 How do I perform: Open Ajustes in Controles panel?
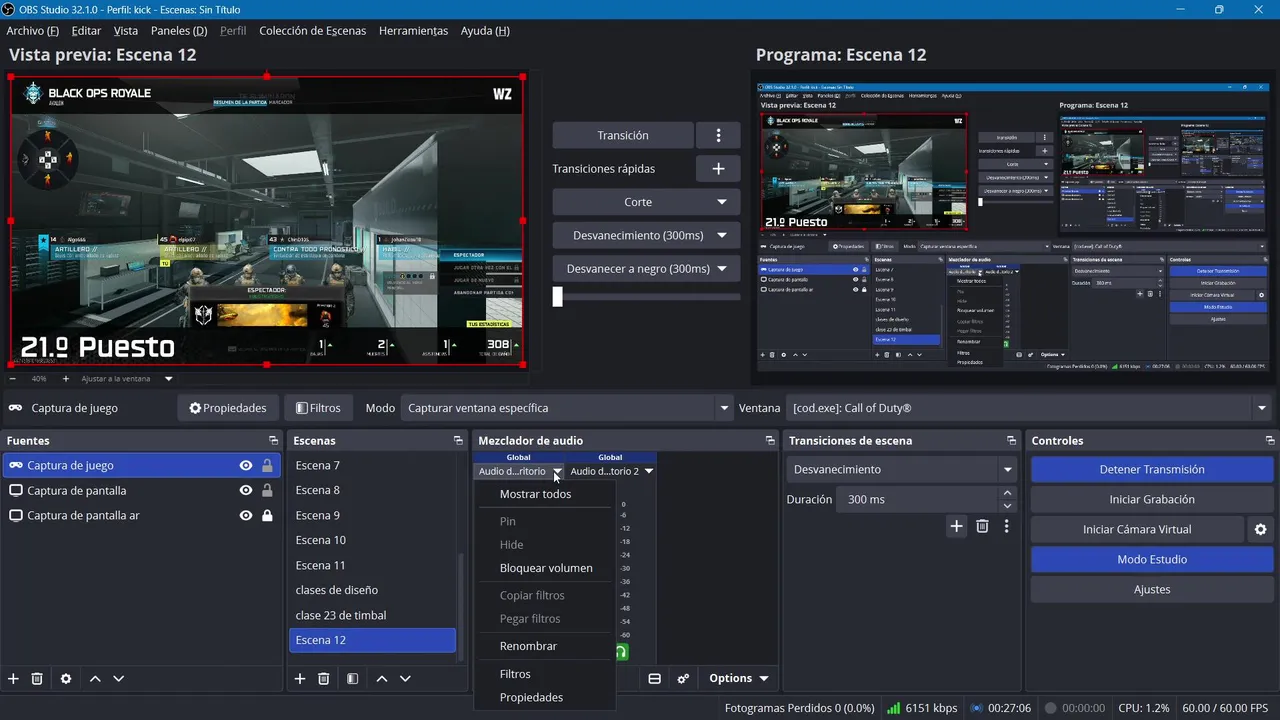[1152, 589]
